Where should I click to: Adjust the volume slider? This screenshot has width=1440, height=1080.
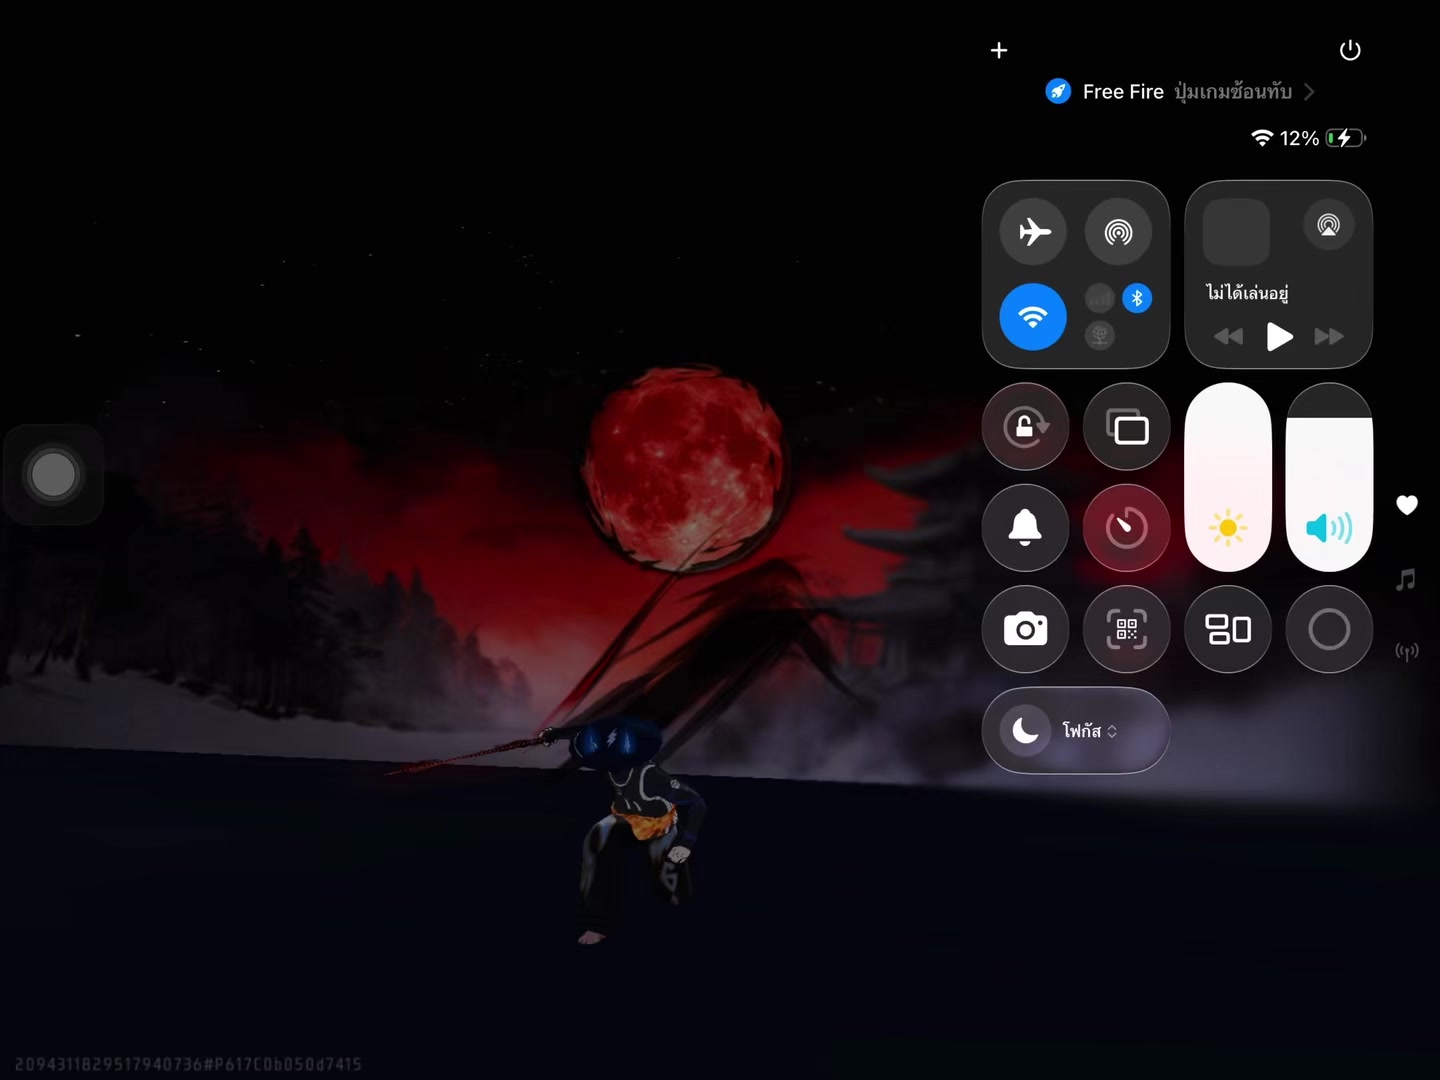pyautogui.click(x=1329, y=477)
